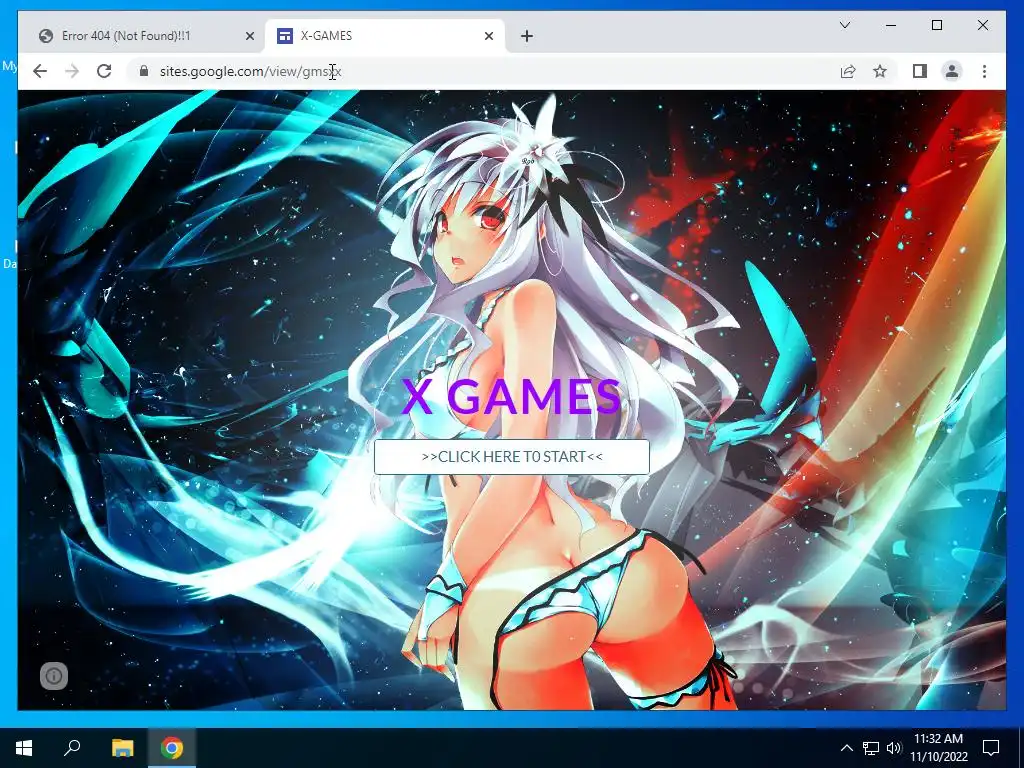Click the X GAMES heading text
This screenshot has height=768, width=1024.
[511, 396]
